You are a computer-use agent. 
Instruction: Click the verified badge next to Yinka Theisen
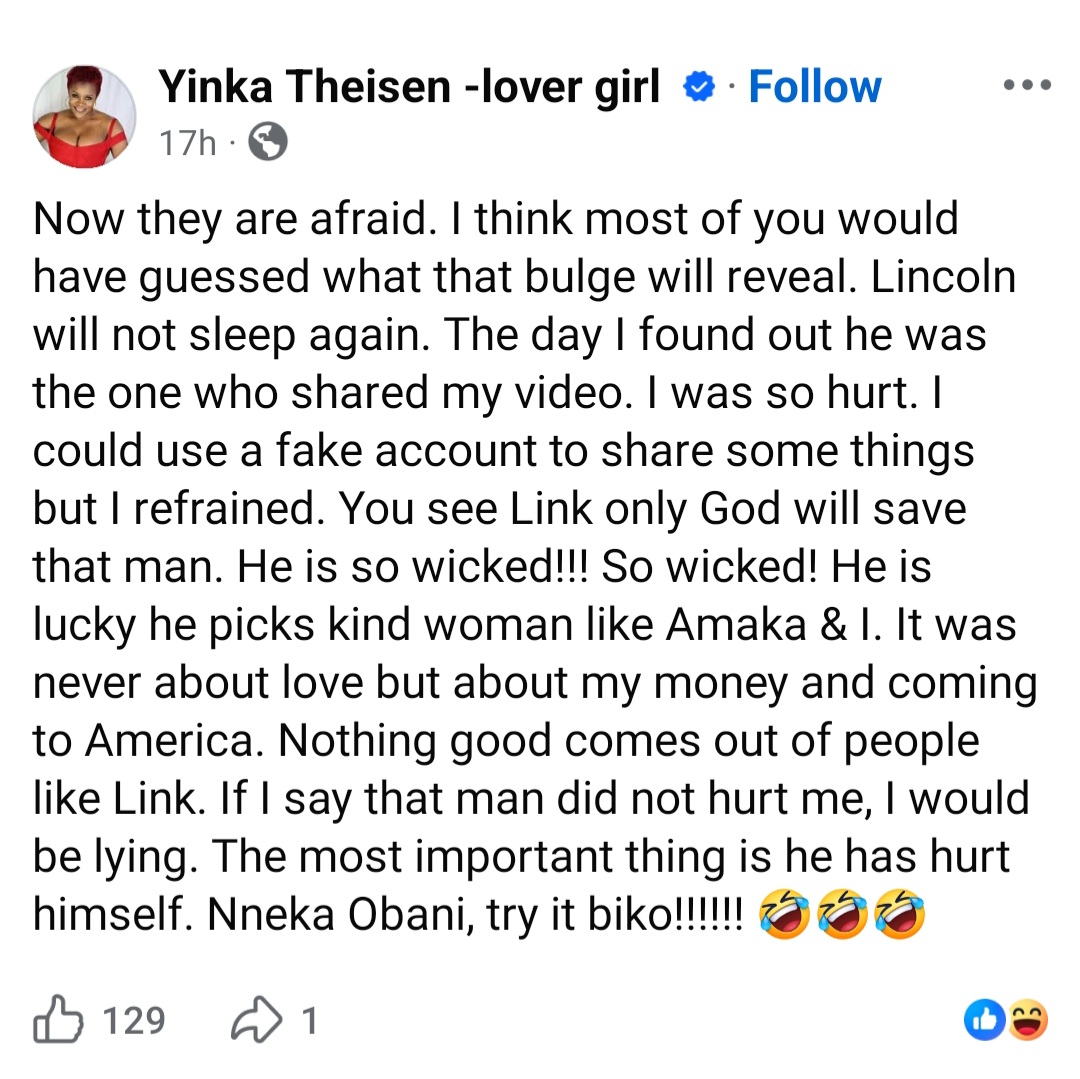(x=698, y=86)
